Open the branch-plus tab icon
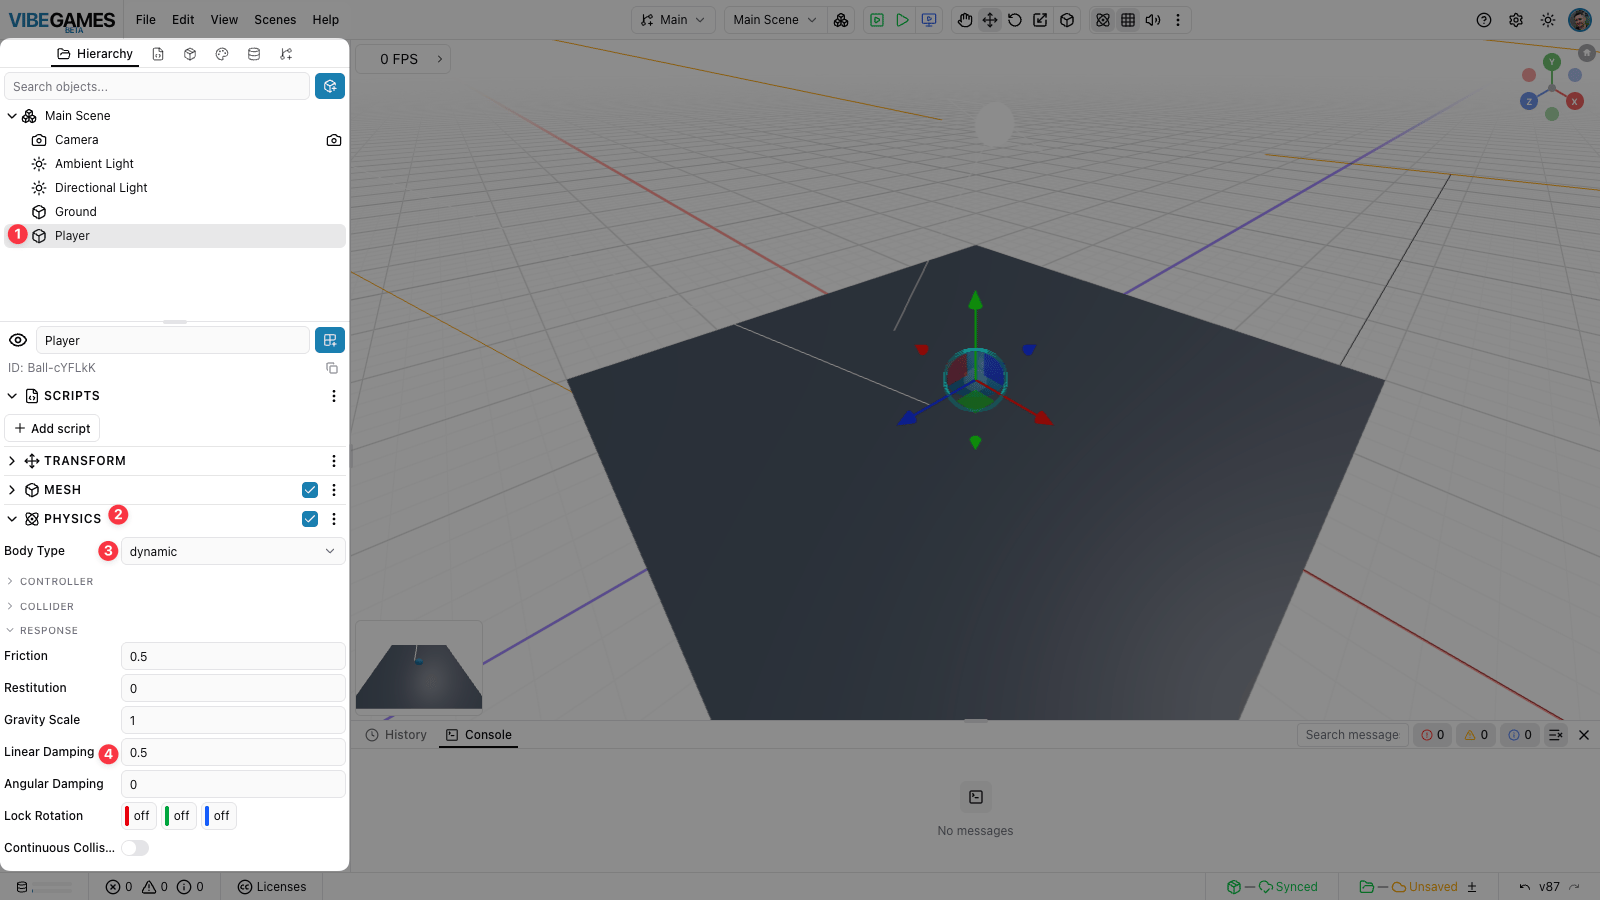The width and height of the screenshot is (1600, 900). 286,54
